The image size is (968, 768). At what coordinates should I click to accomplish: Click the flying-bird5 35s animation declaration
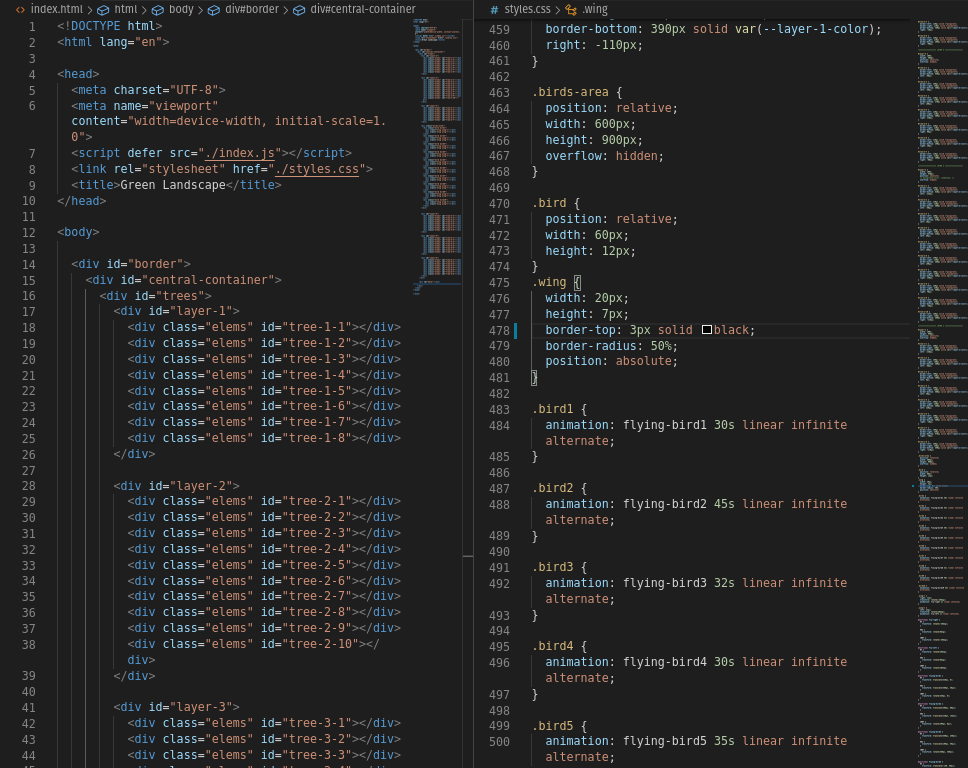(696, 749)
